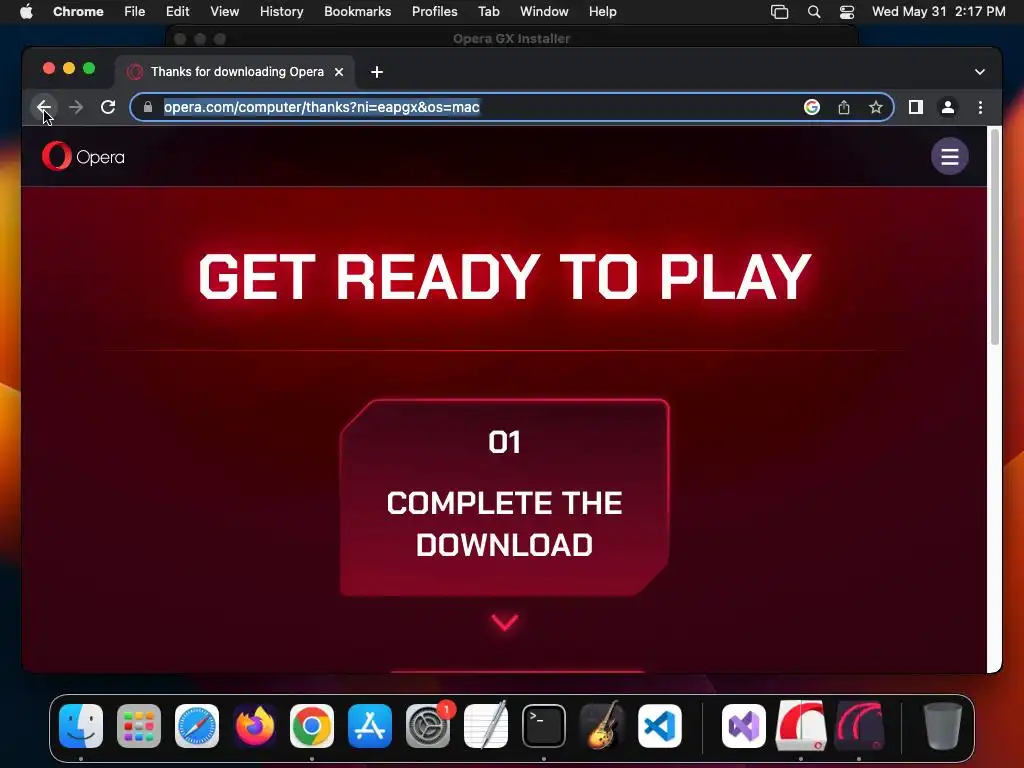This screenshot has height=768, width=1024.
Task: Close the 'Thanks for downloading Opera' tab
Action: [339, 72]
